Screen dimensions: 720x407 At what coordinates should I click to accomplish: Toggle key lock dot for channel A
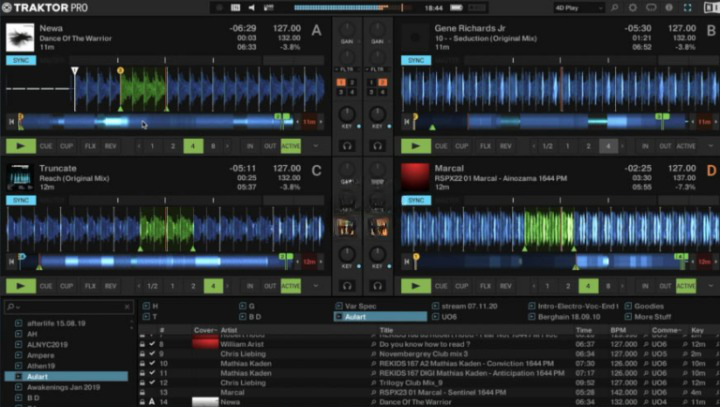pyautogui.click(x=359, y=126)
